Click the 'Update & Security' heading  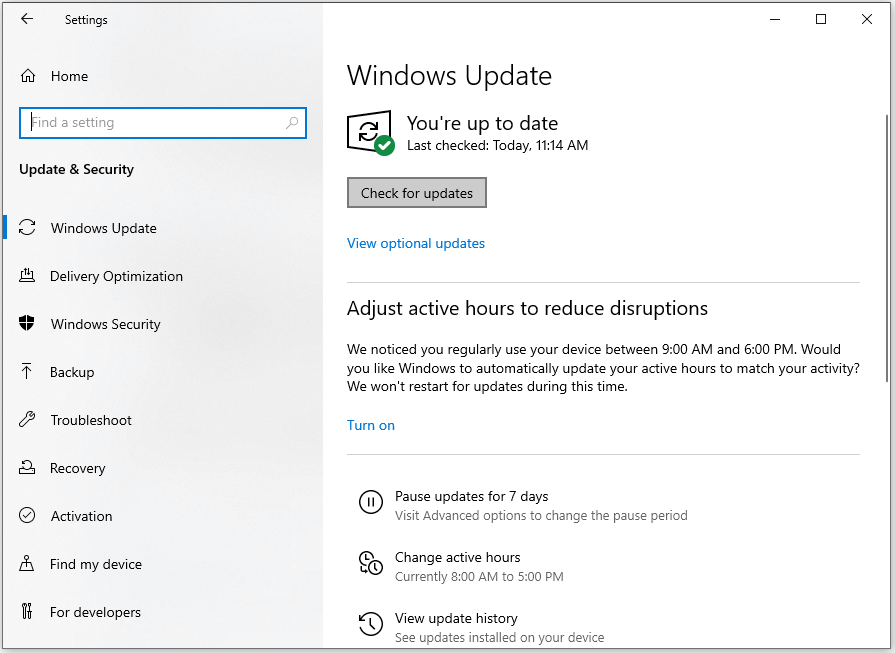click(x=76, y=170)
